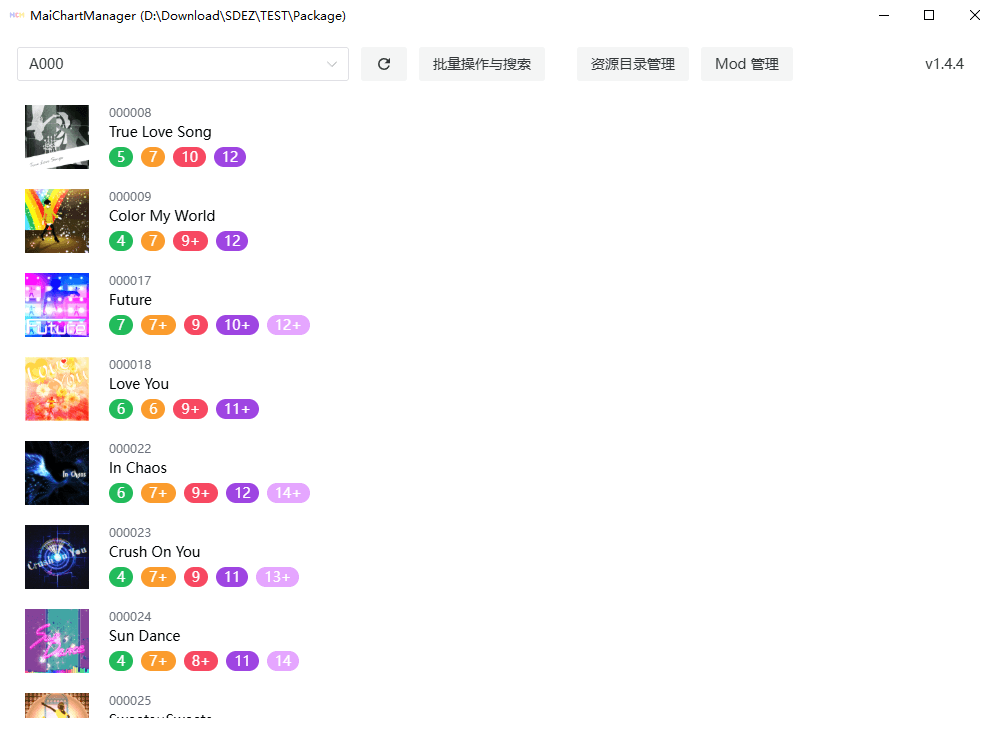Screen dimensions: 999x735
Task: Click Sun Dance green level 4 badge
Action: pos(121,661)
